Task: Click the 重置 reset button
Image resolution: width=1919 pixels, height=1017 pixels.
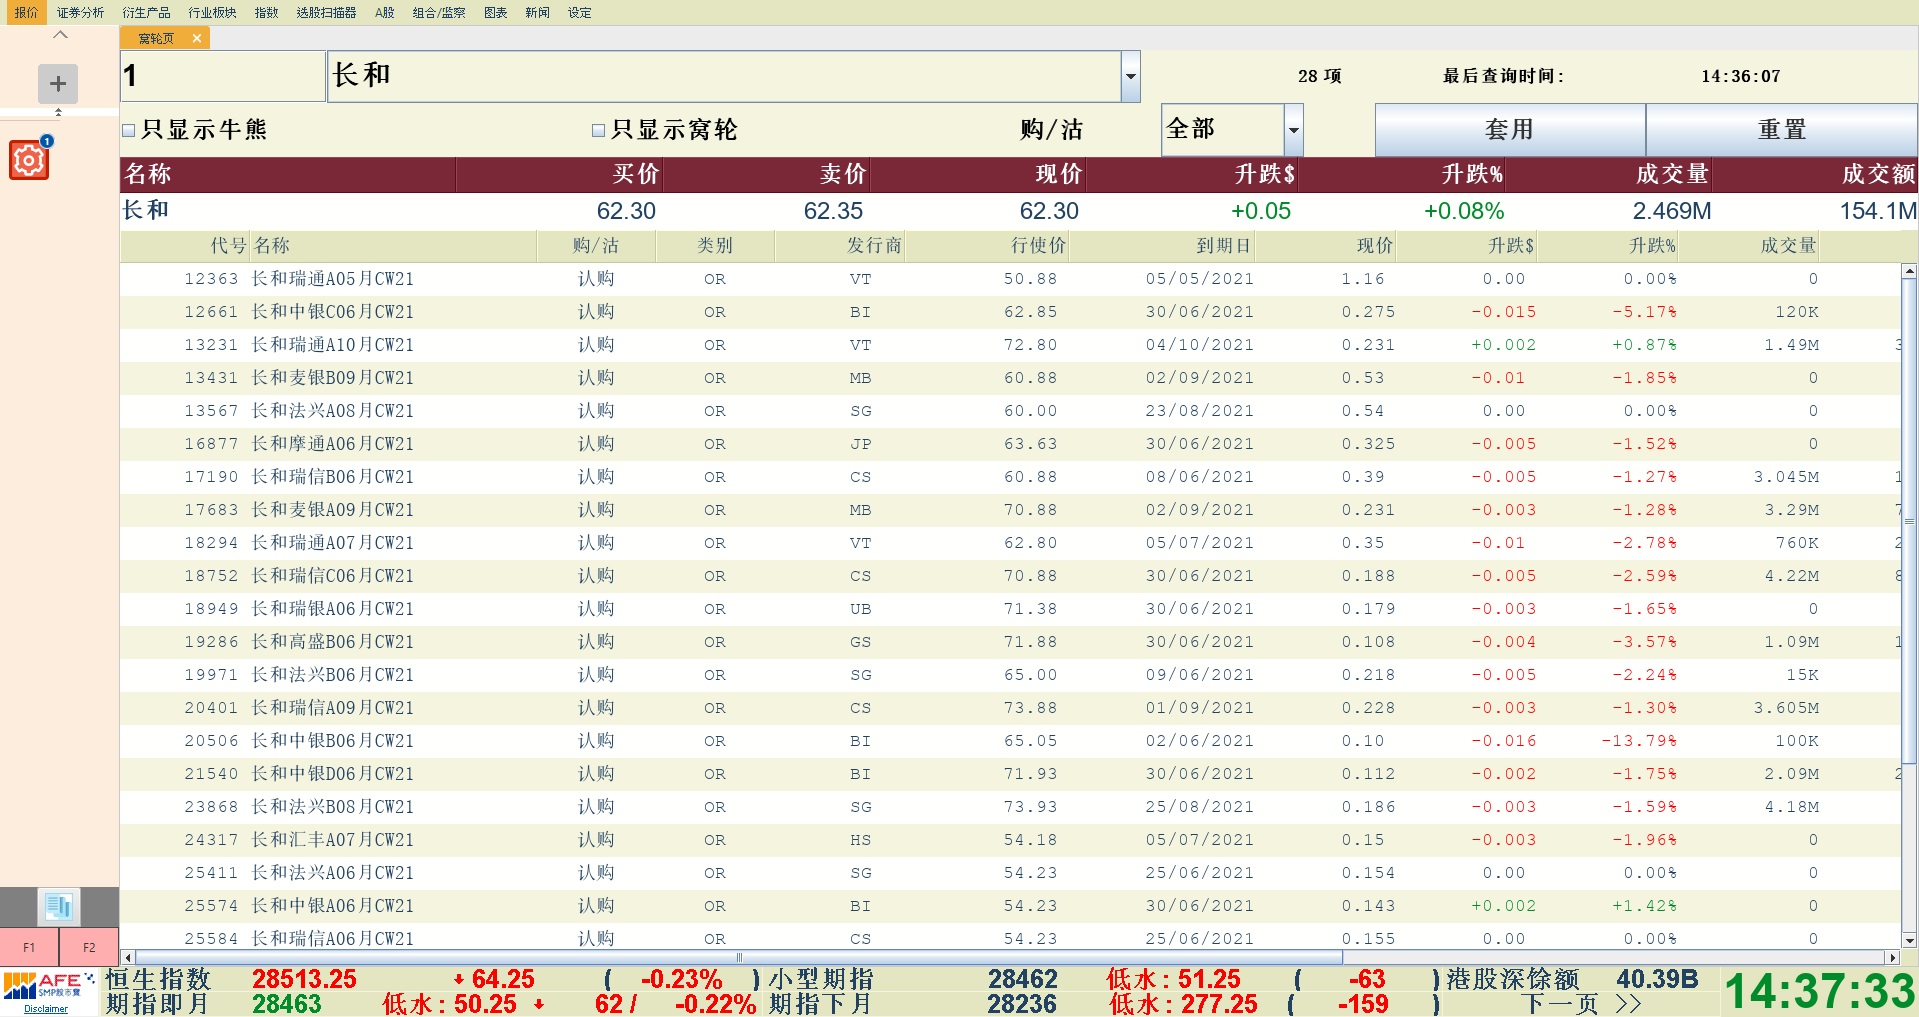Action: [x=1781, y=130]
